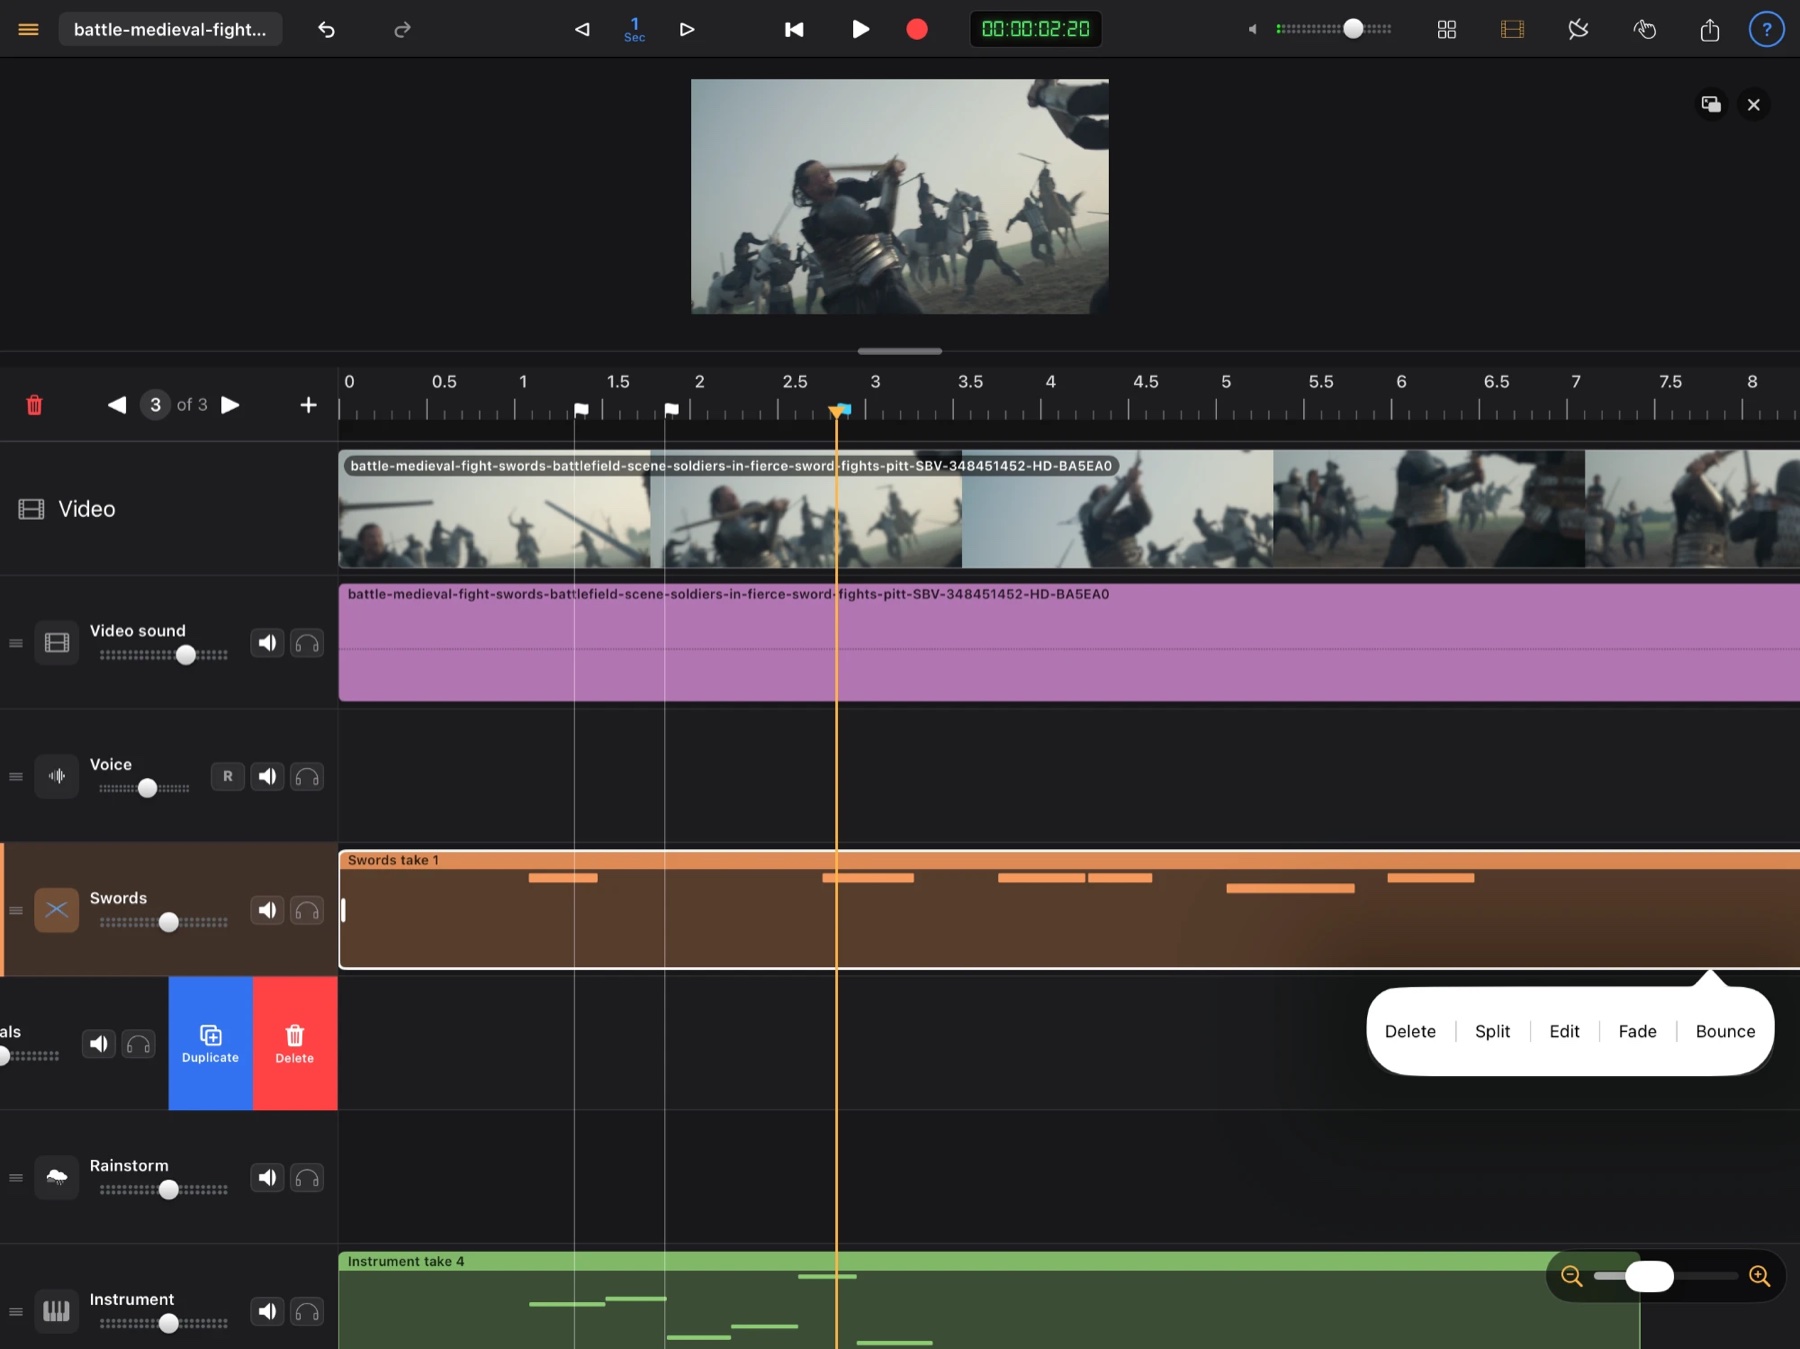Adjust the master volume slider
Viewport: 1800px width, 1349px height.
pyautogui.click(x=1333, y=29)
